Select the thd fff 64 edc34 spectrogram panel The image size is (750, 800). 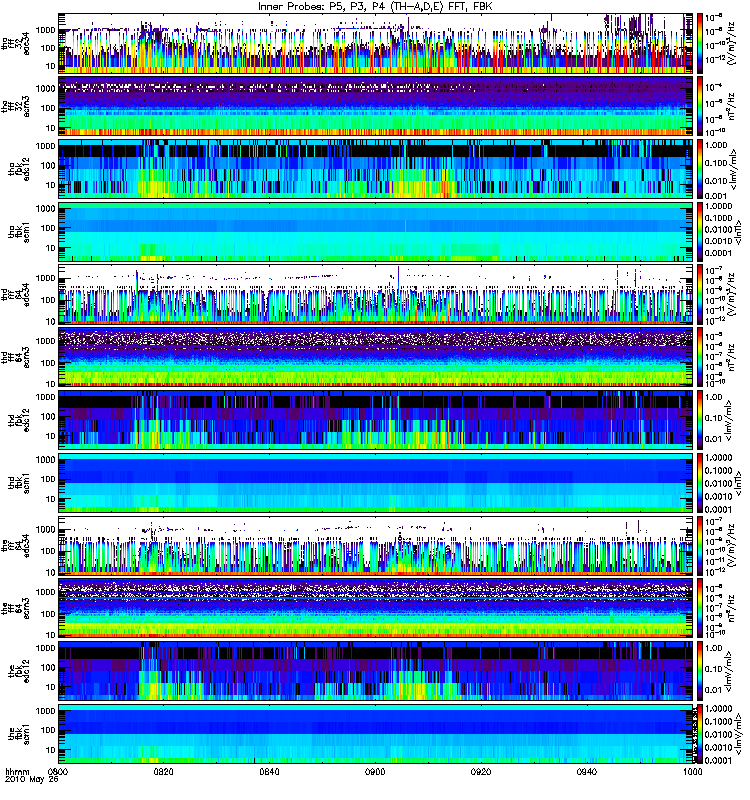pos(376,294)
